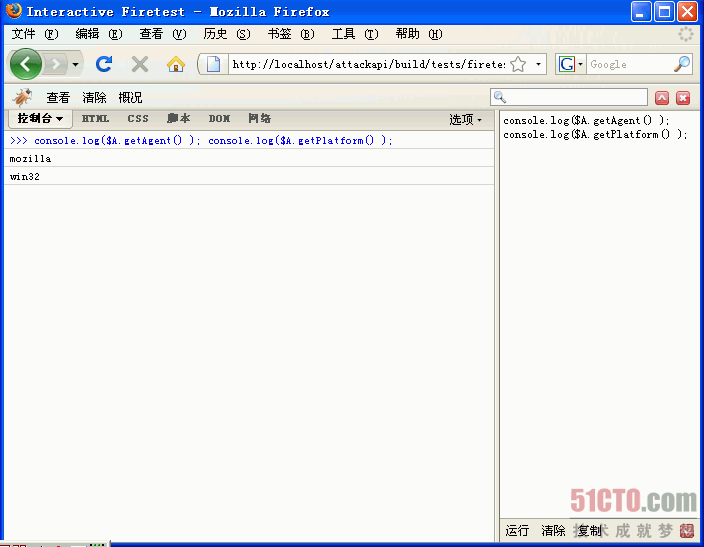Click the page identity icon in address bar
The height and width of the screenshot is (547, 704).
point(213,64)
